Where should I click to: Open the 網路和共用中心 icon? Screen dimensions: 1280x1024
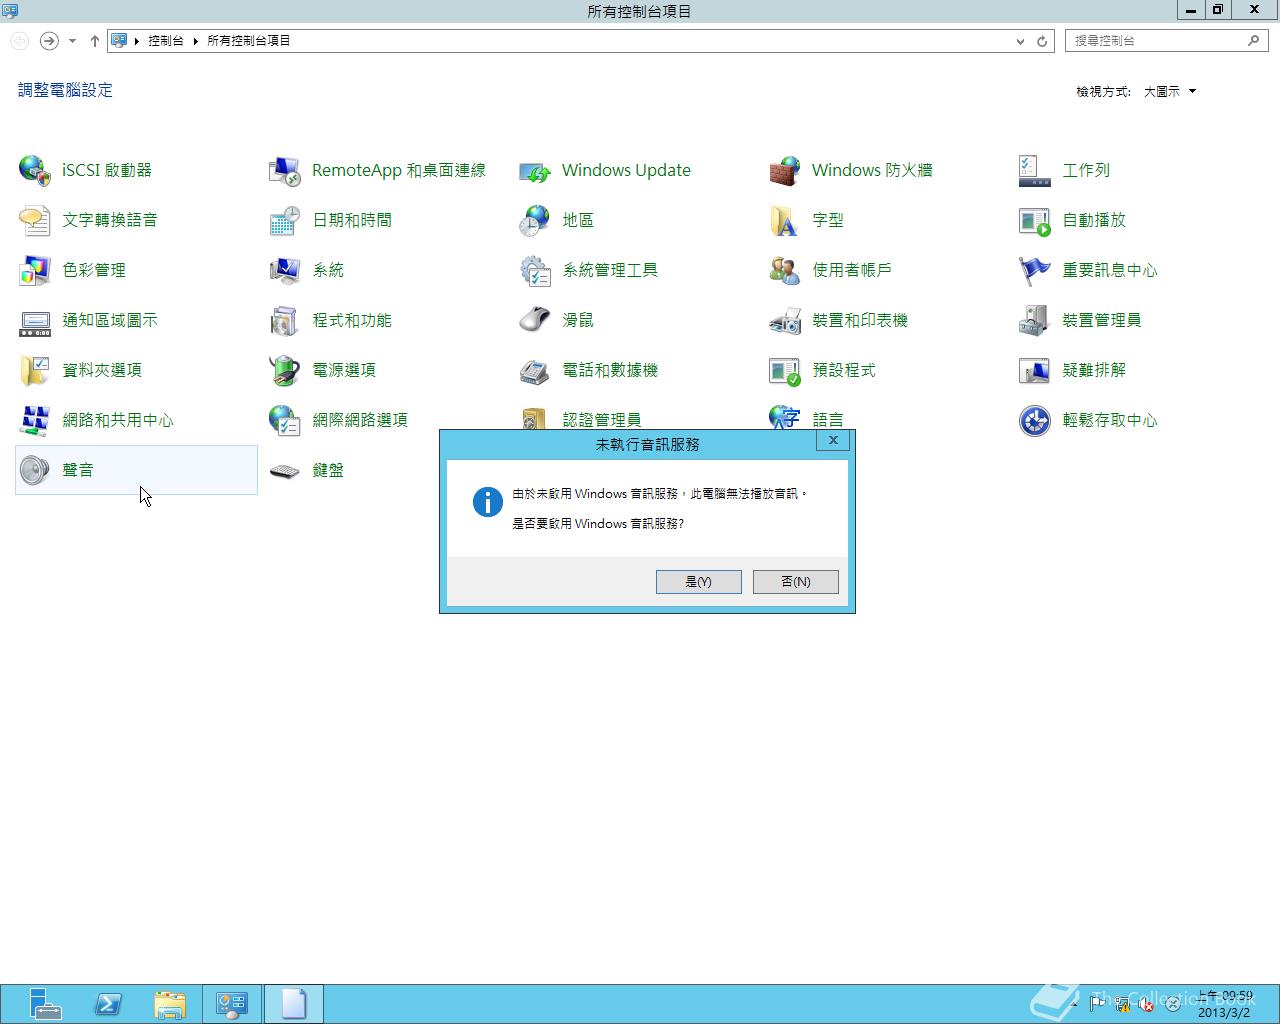pyautogui.click(x=35, y=420)
